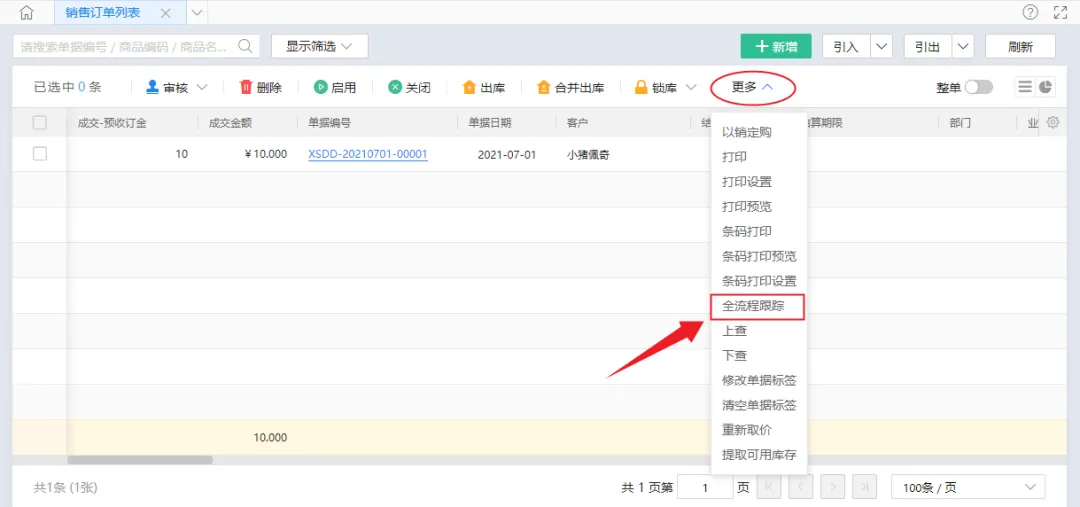This screenshot has width=1080, height=507.
Task: Go to next page icon
Action: tap(832, 487)
